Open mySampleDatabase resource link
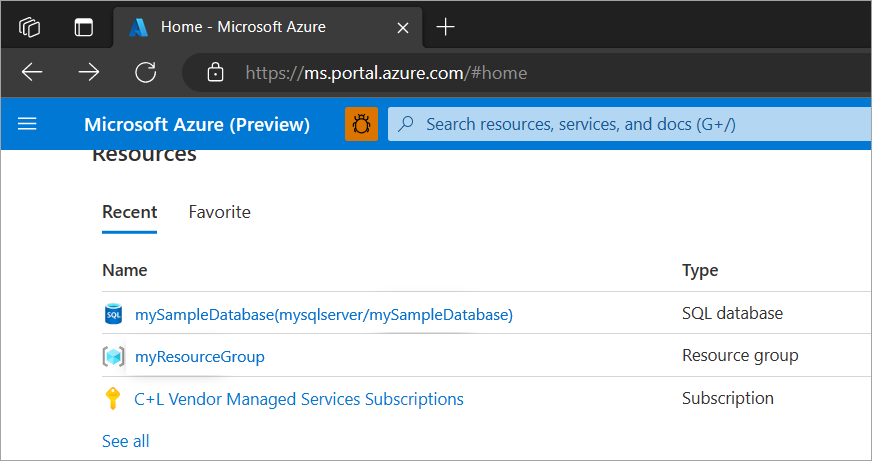Screen dimensions: 872x461 (324, 315)
